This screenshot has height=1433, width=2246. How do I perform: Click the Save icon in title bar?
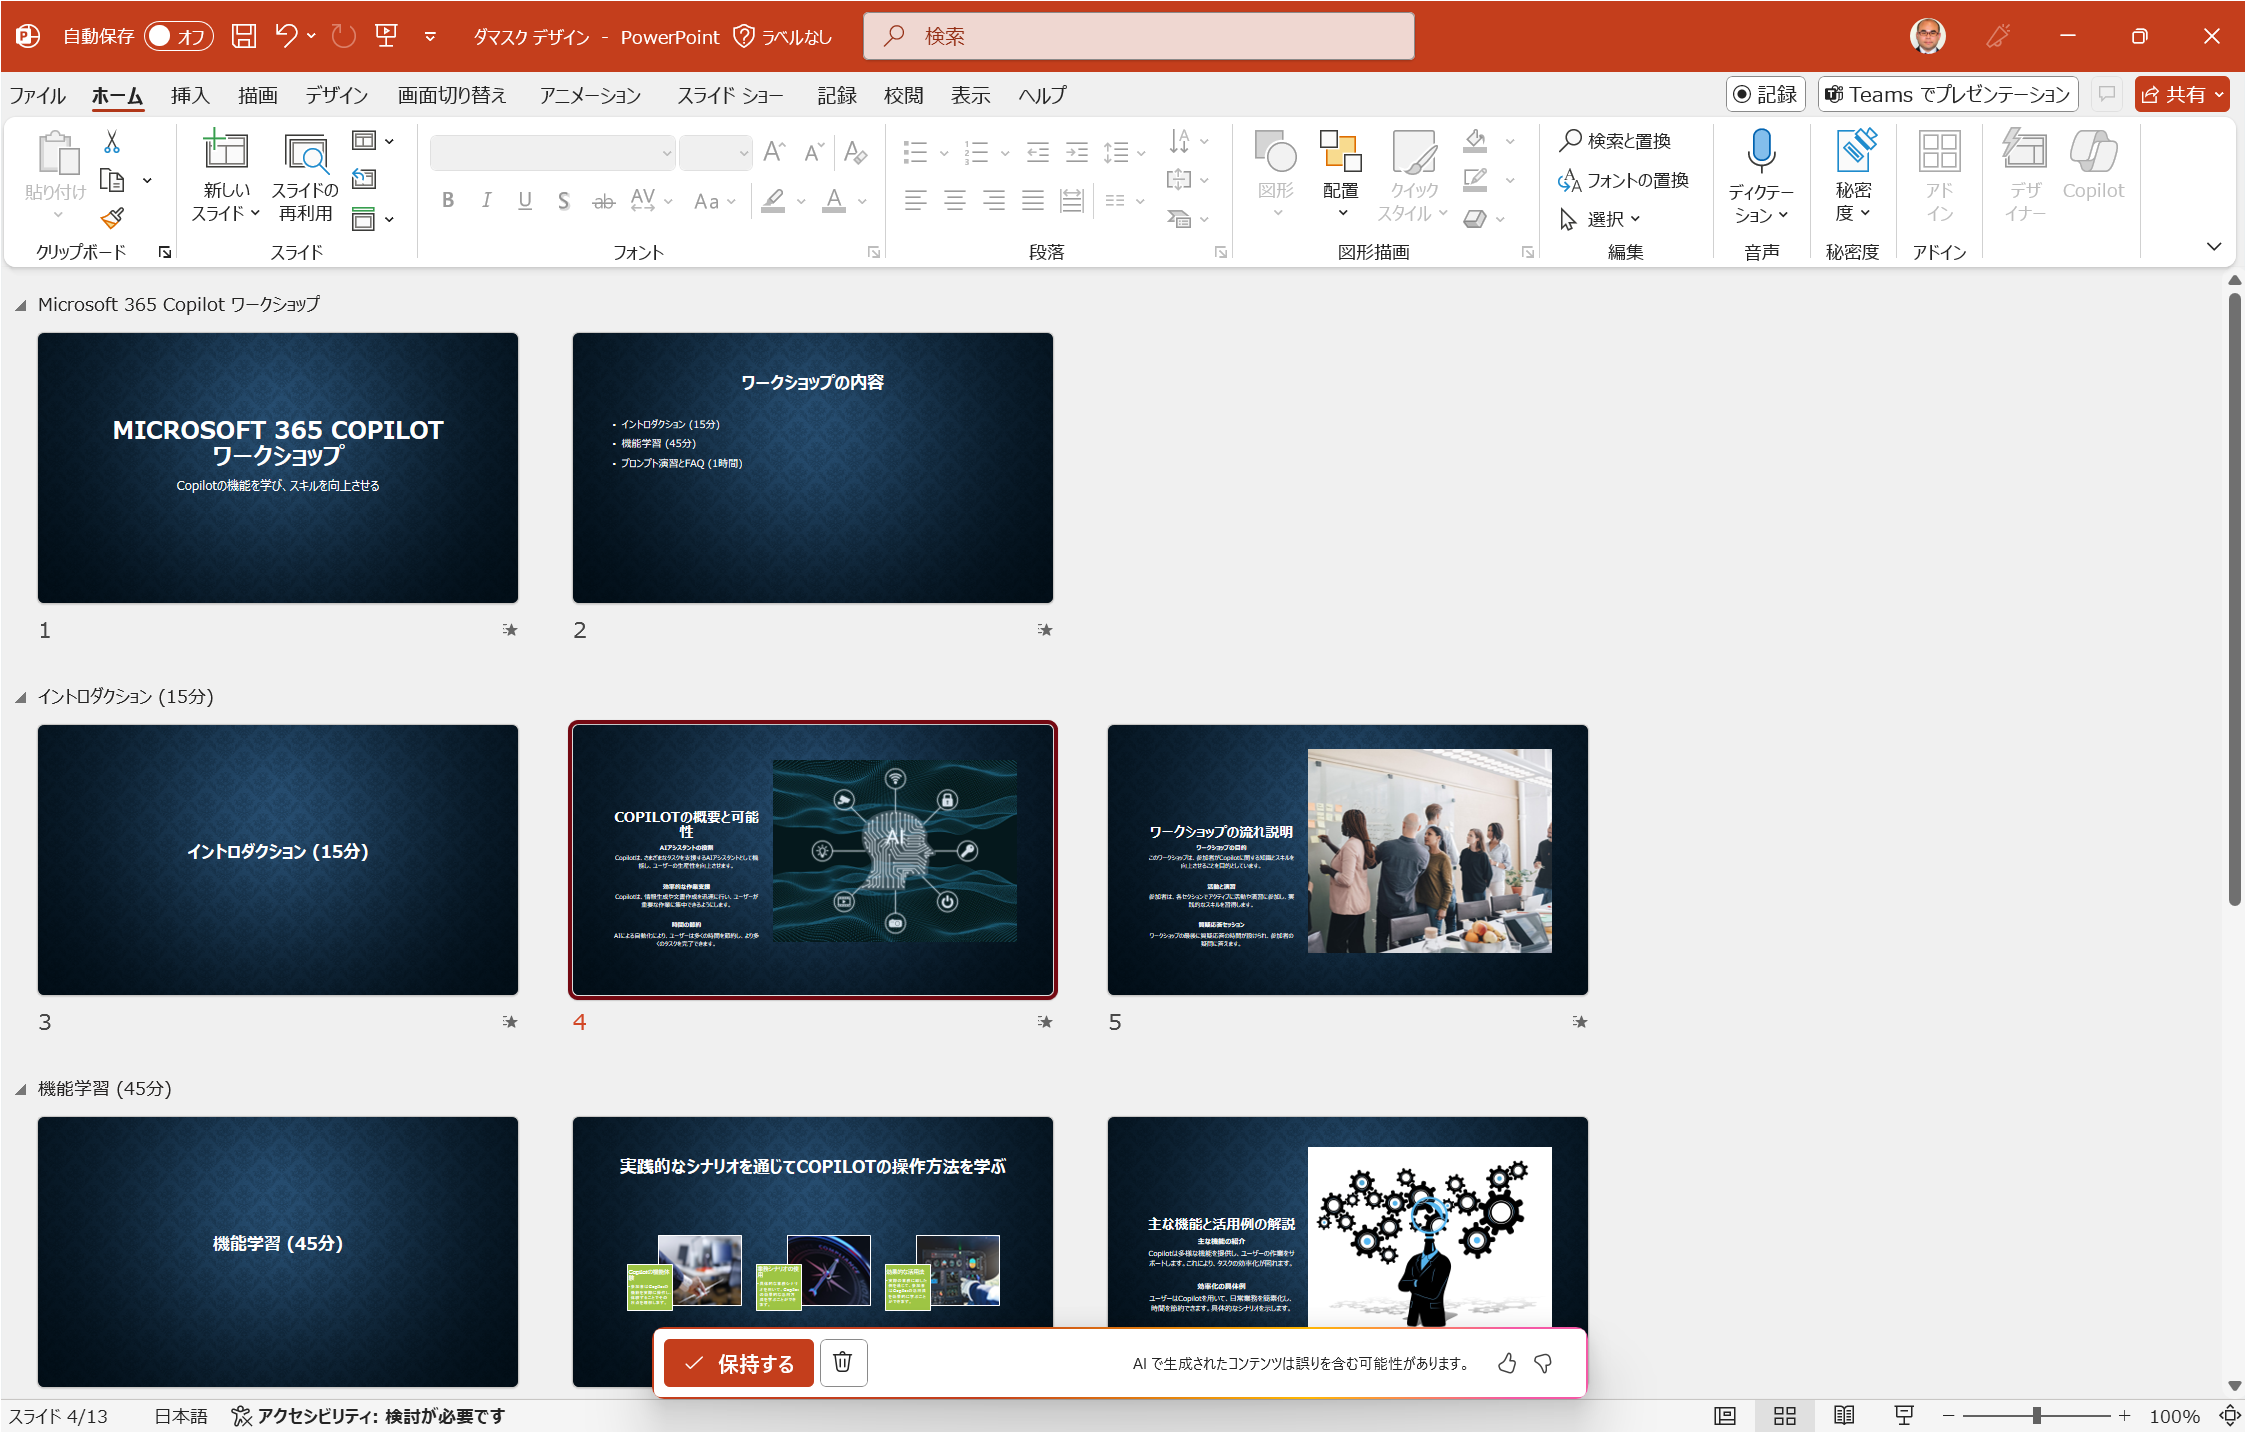click(x=244, y=37)
